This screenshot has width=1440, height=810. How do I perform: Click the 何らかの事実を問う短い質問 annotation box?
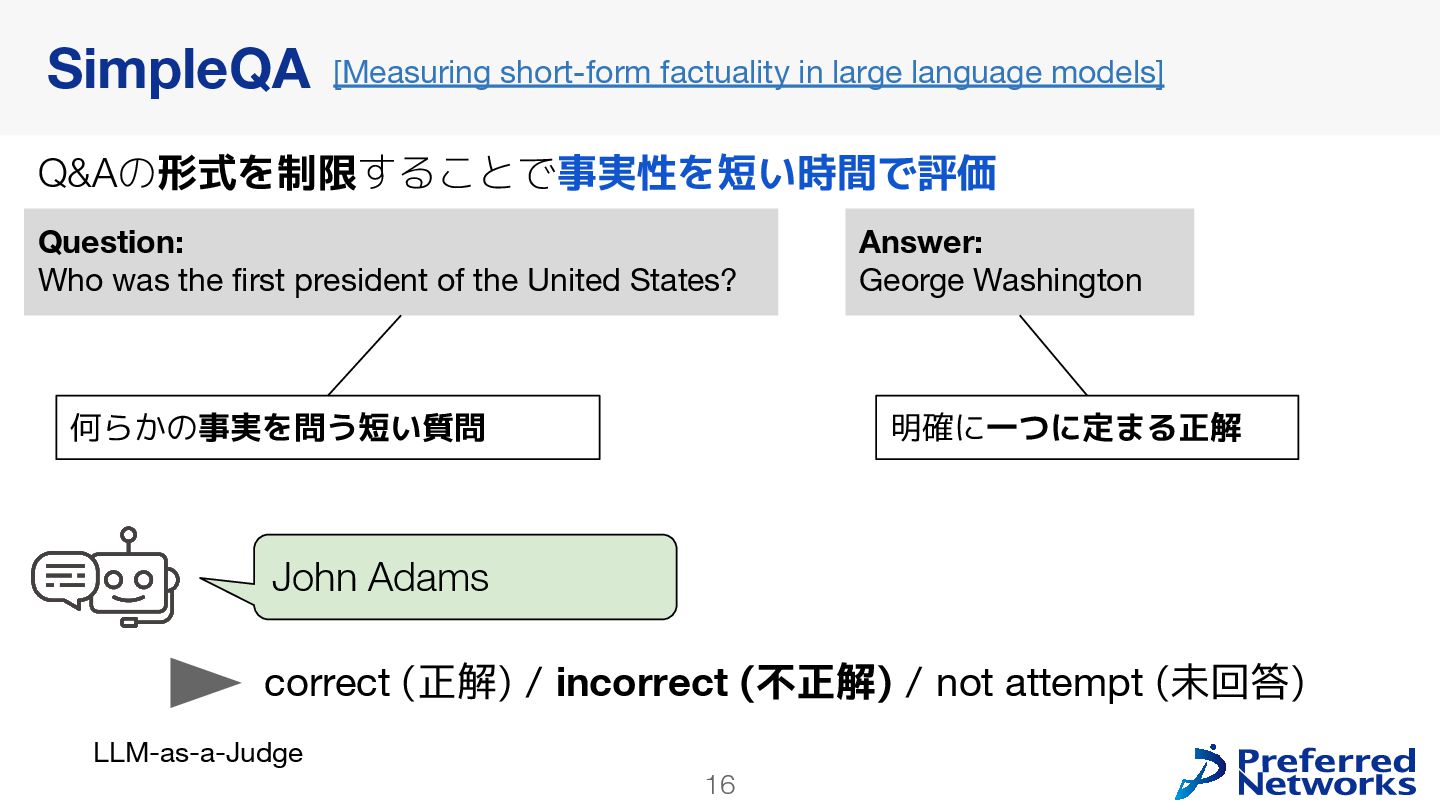328,427
